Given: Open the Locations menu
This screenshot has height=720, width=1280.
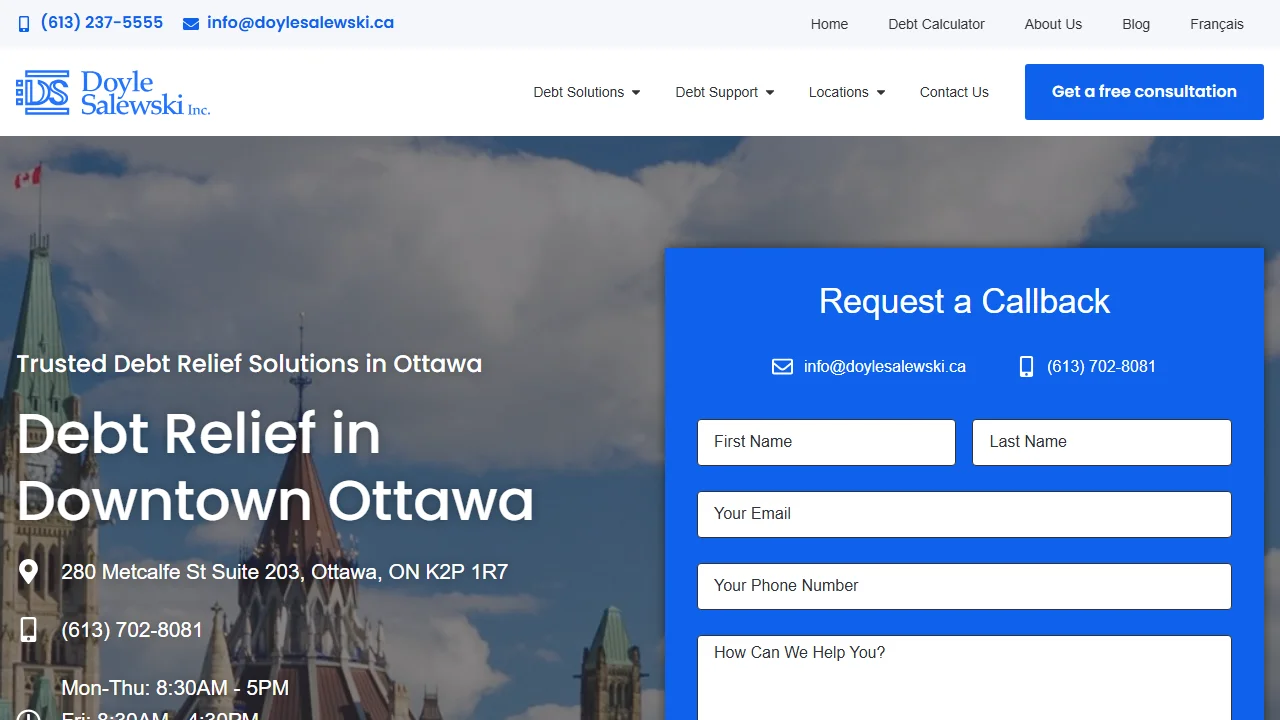Looking at the screenshot, I should pos(839,92).
